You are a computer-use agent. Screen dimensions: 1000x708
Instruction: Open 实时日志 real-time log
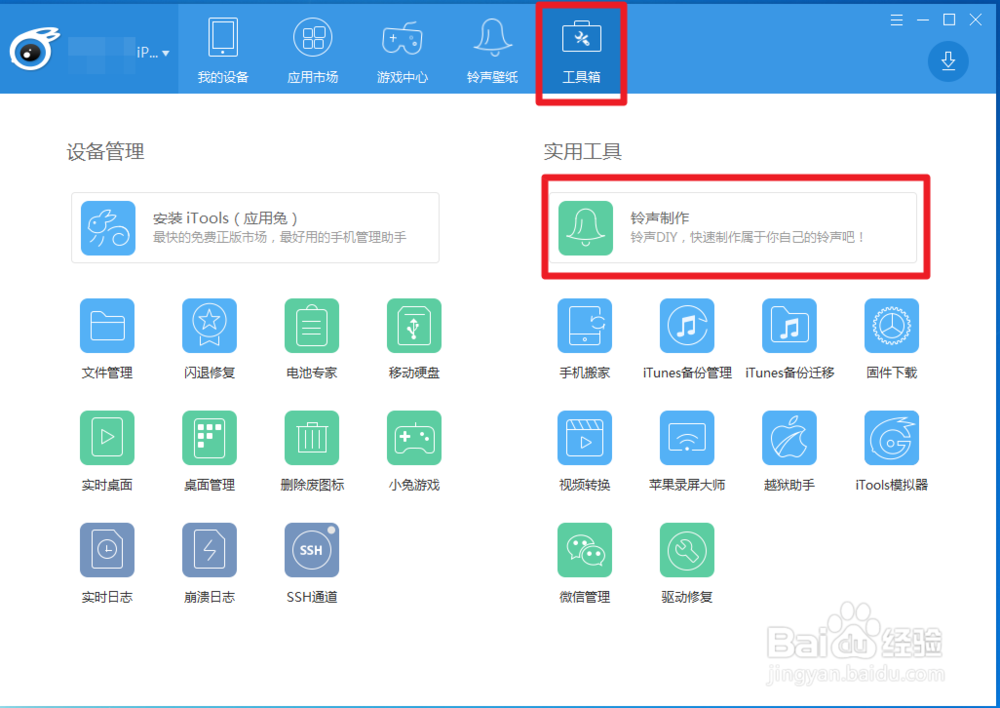pos(107,550)
